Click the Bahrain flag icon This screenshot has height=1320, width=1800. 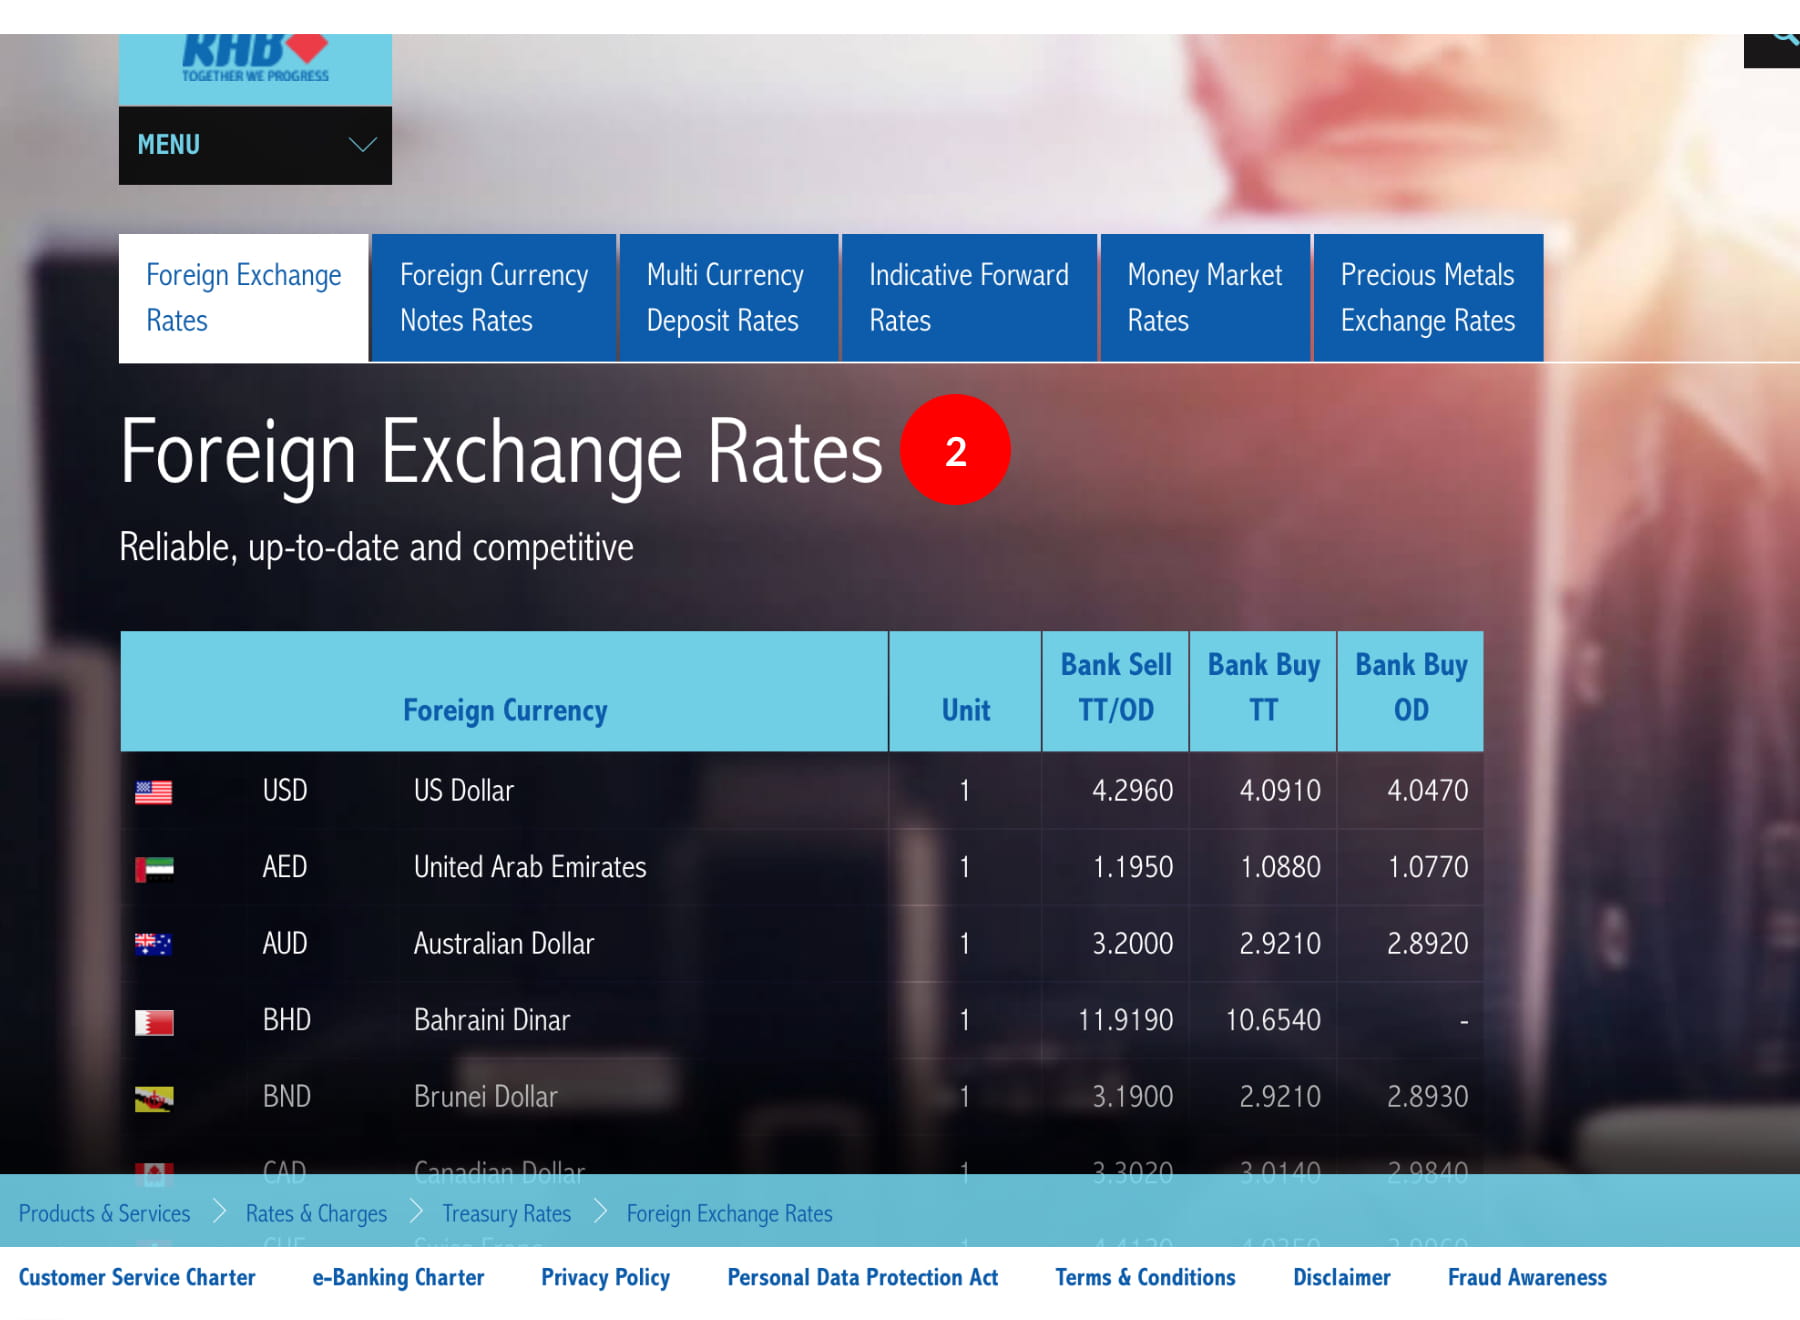pyautogui.click(x=154, y=1022)
